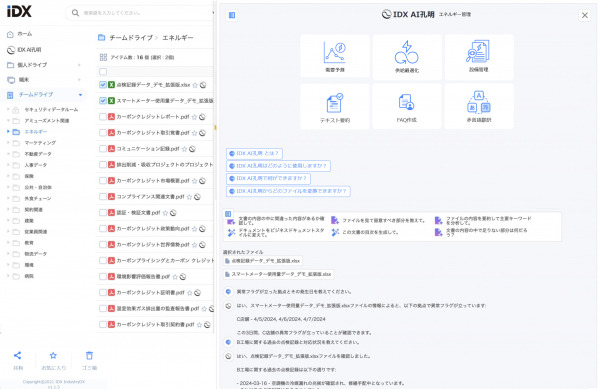Open the 需要予測 demand forecast tile
Screen dimensions: 600x389
point(335,57)
